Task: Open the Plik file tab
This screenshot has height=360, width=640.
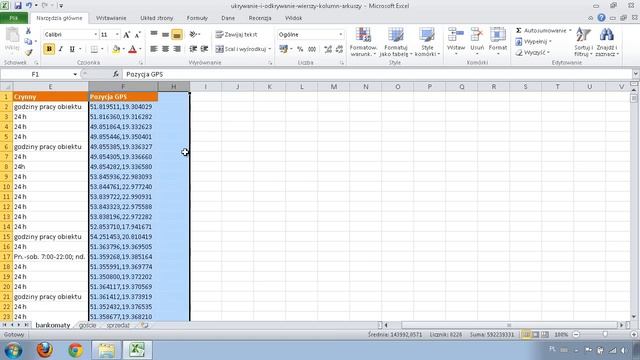Action: click(x=14, y=18)
